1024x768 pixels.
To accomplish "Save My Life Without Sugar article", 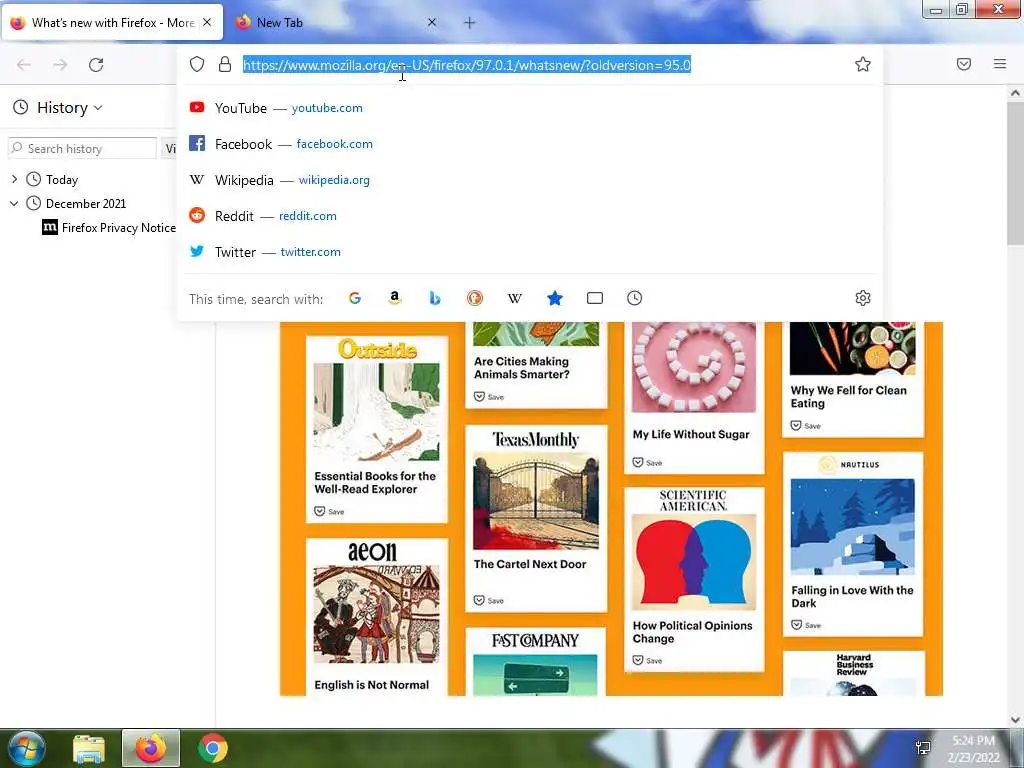I will [647, 462].
